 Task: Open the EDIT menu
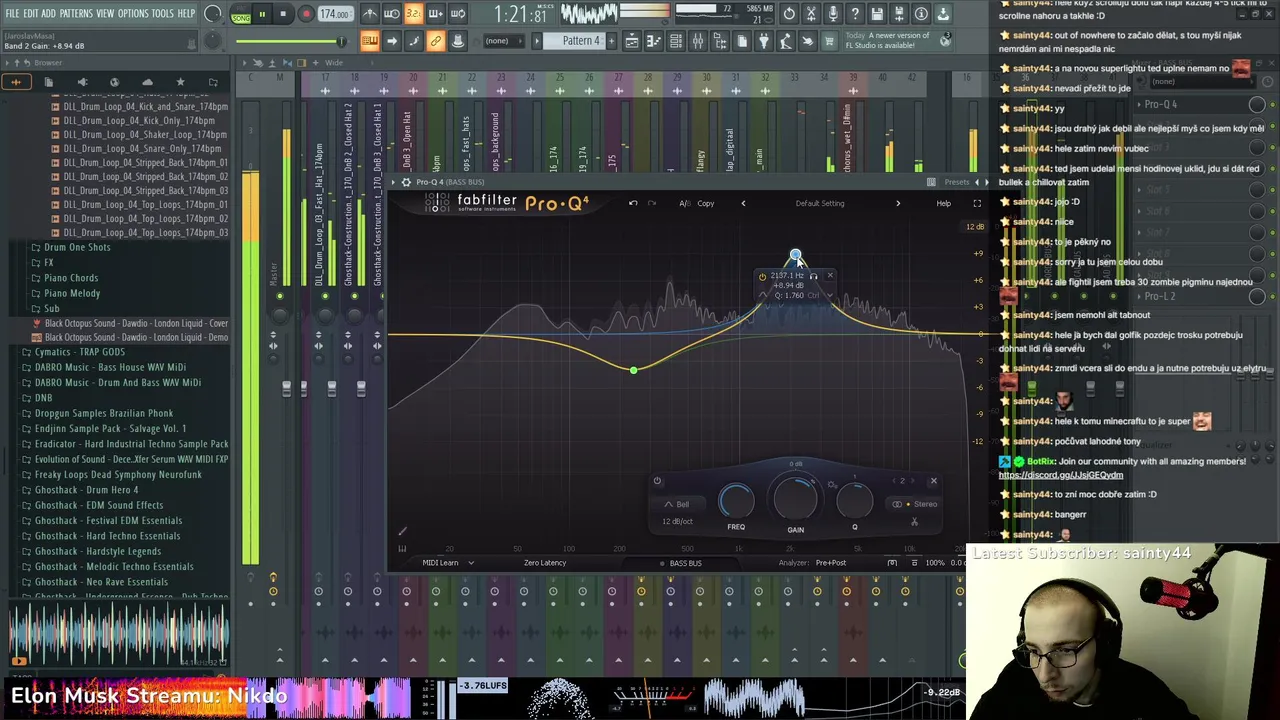tap(32, 13)
